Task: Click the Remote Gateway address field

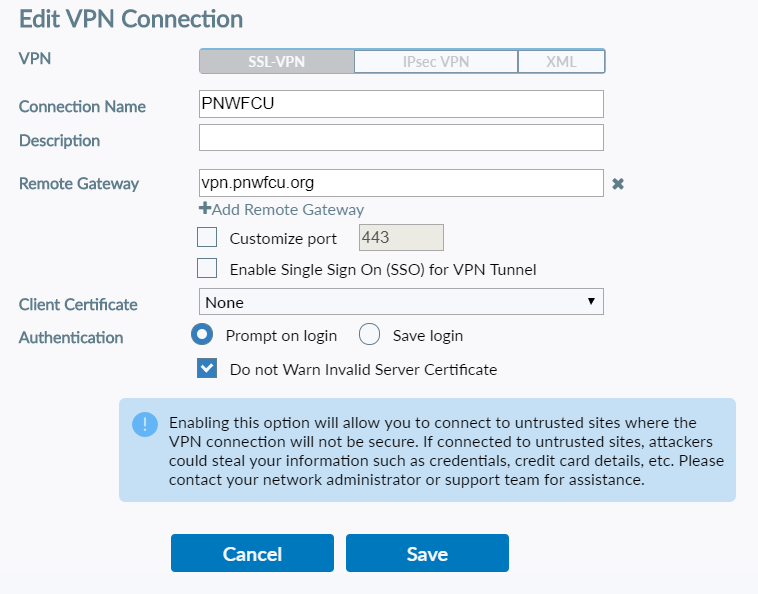Action: tap(401, 183)
